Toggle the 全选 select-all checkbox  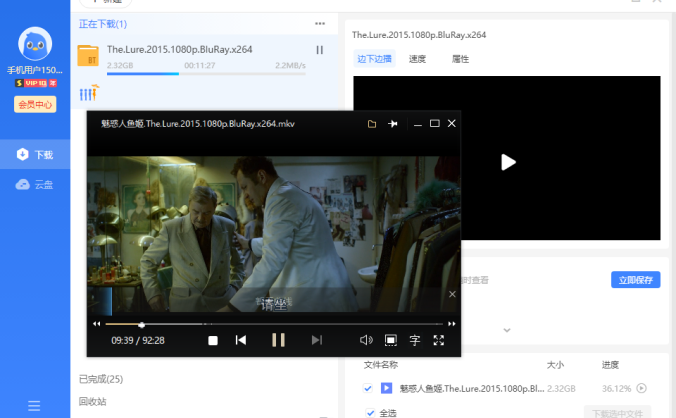(x=368, y=412)
